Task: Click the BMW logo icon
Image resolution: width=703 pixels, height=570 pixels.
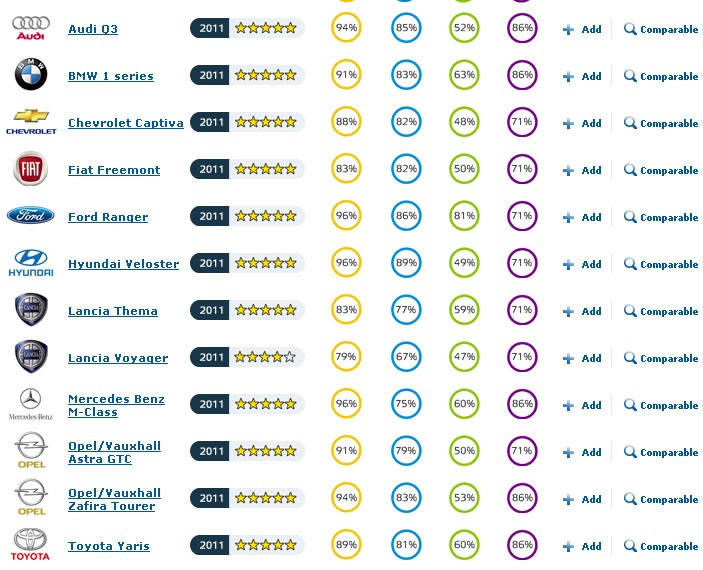Action: (30, 75)
